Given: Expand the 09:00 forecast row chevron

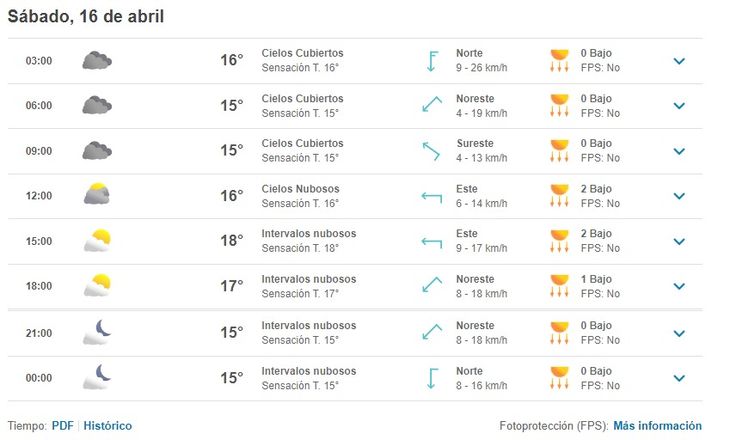Looking at the screenshot, I should 679,151.
